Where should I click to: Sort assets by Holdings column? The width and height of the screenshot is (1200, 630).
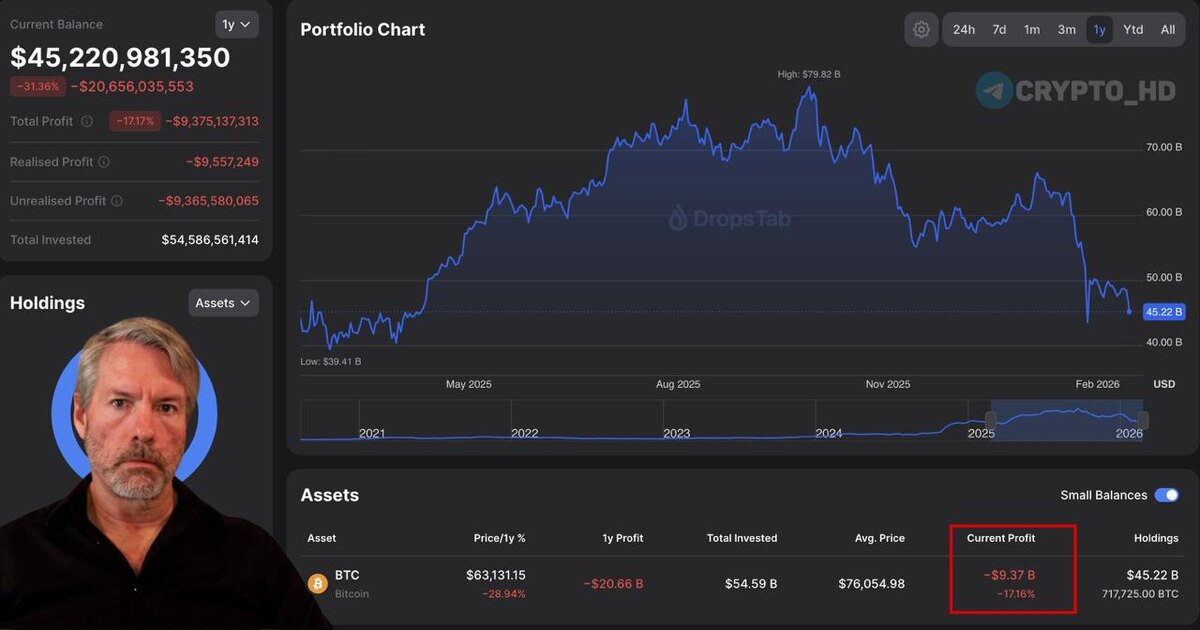click(1156, 538)
